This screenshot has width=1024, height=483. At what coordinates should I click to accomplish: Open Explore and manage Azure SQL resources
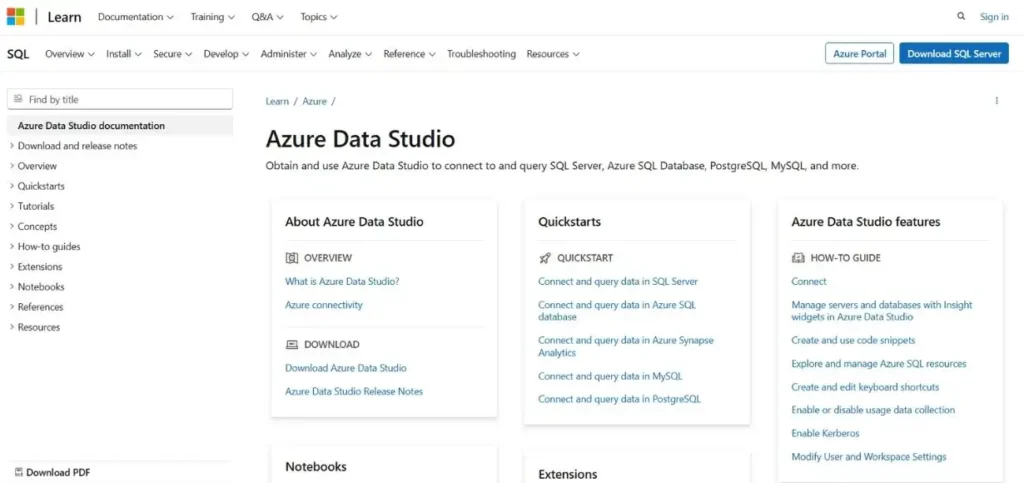point(879,364)
